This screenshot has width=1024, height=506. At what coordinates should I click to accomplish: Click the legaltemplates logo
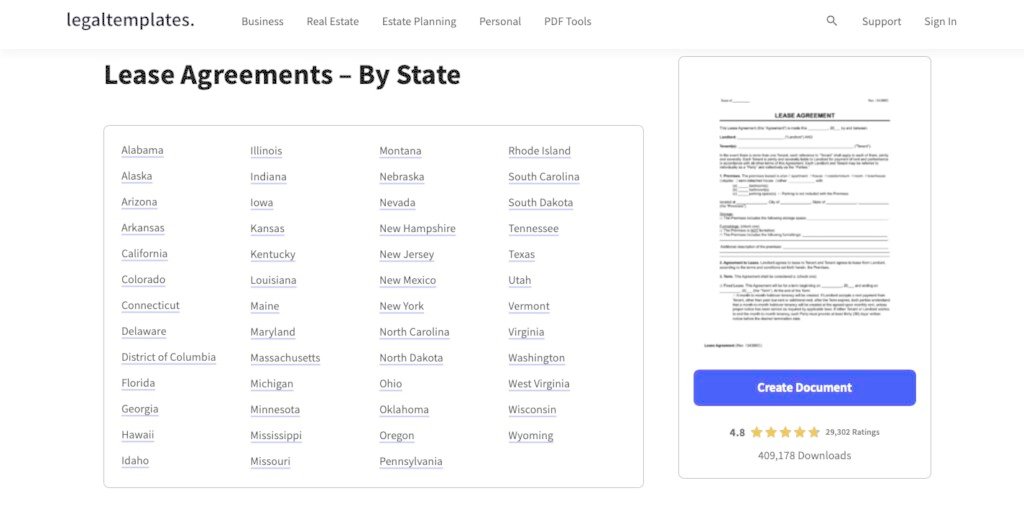130,20
